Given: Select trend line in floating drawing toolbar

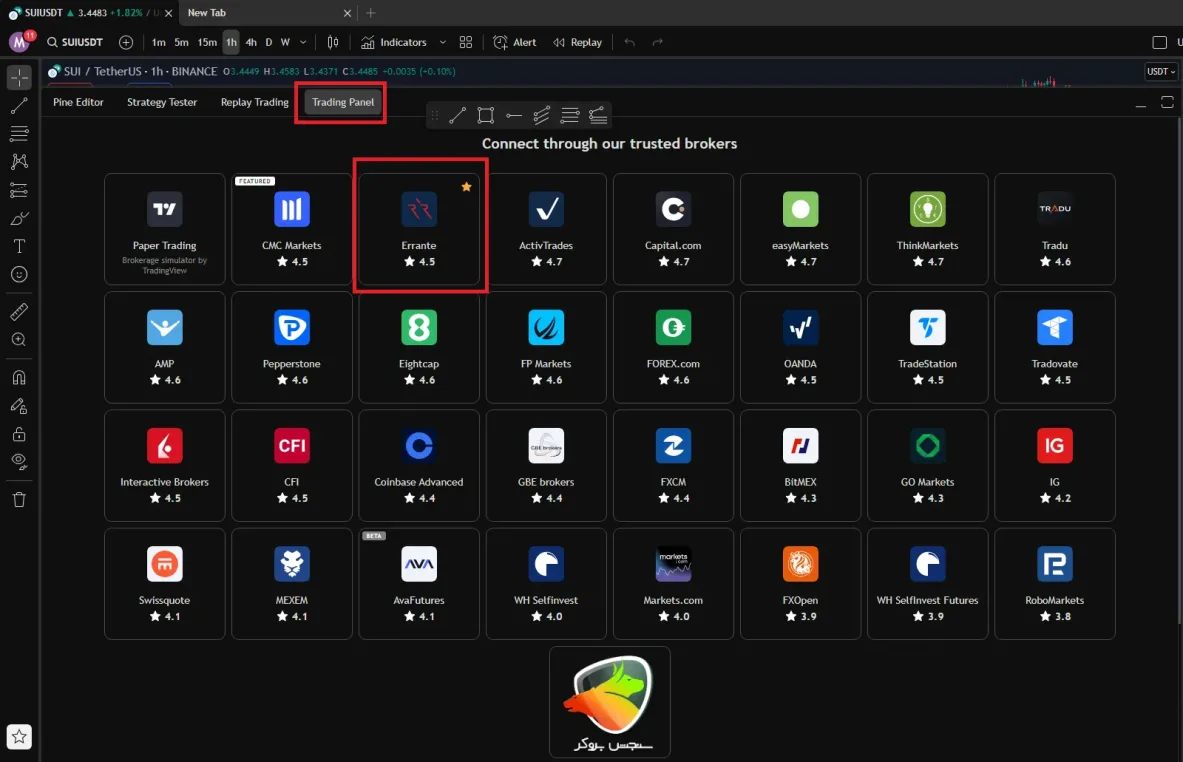Looking at the screenshot, I should (457, 115).
